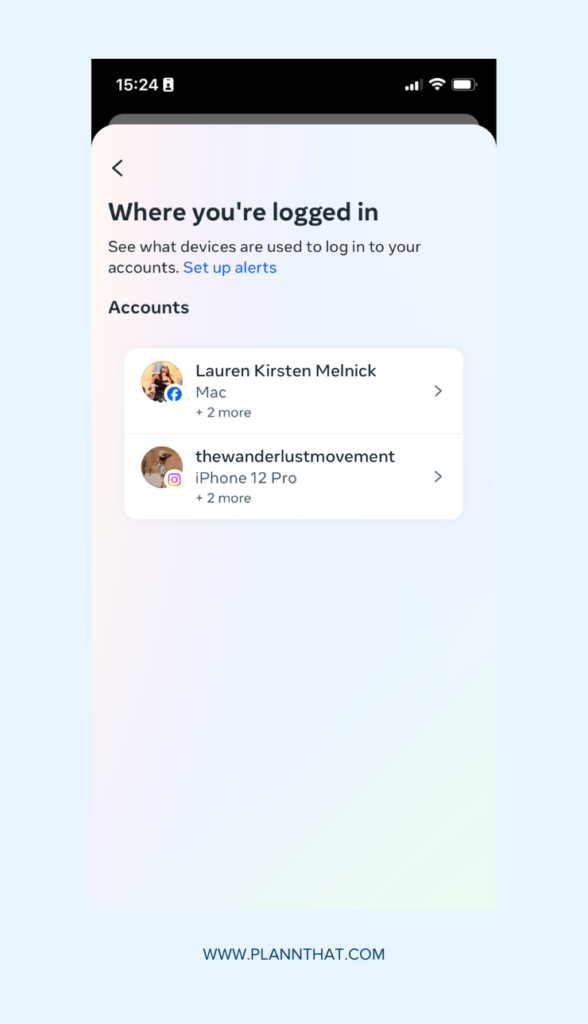Open the Set up alerts link

[x=230, y=267]
